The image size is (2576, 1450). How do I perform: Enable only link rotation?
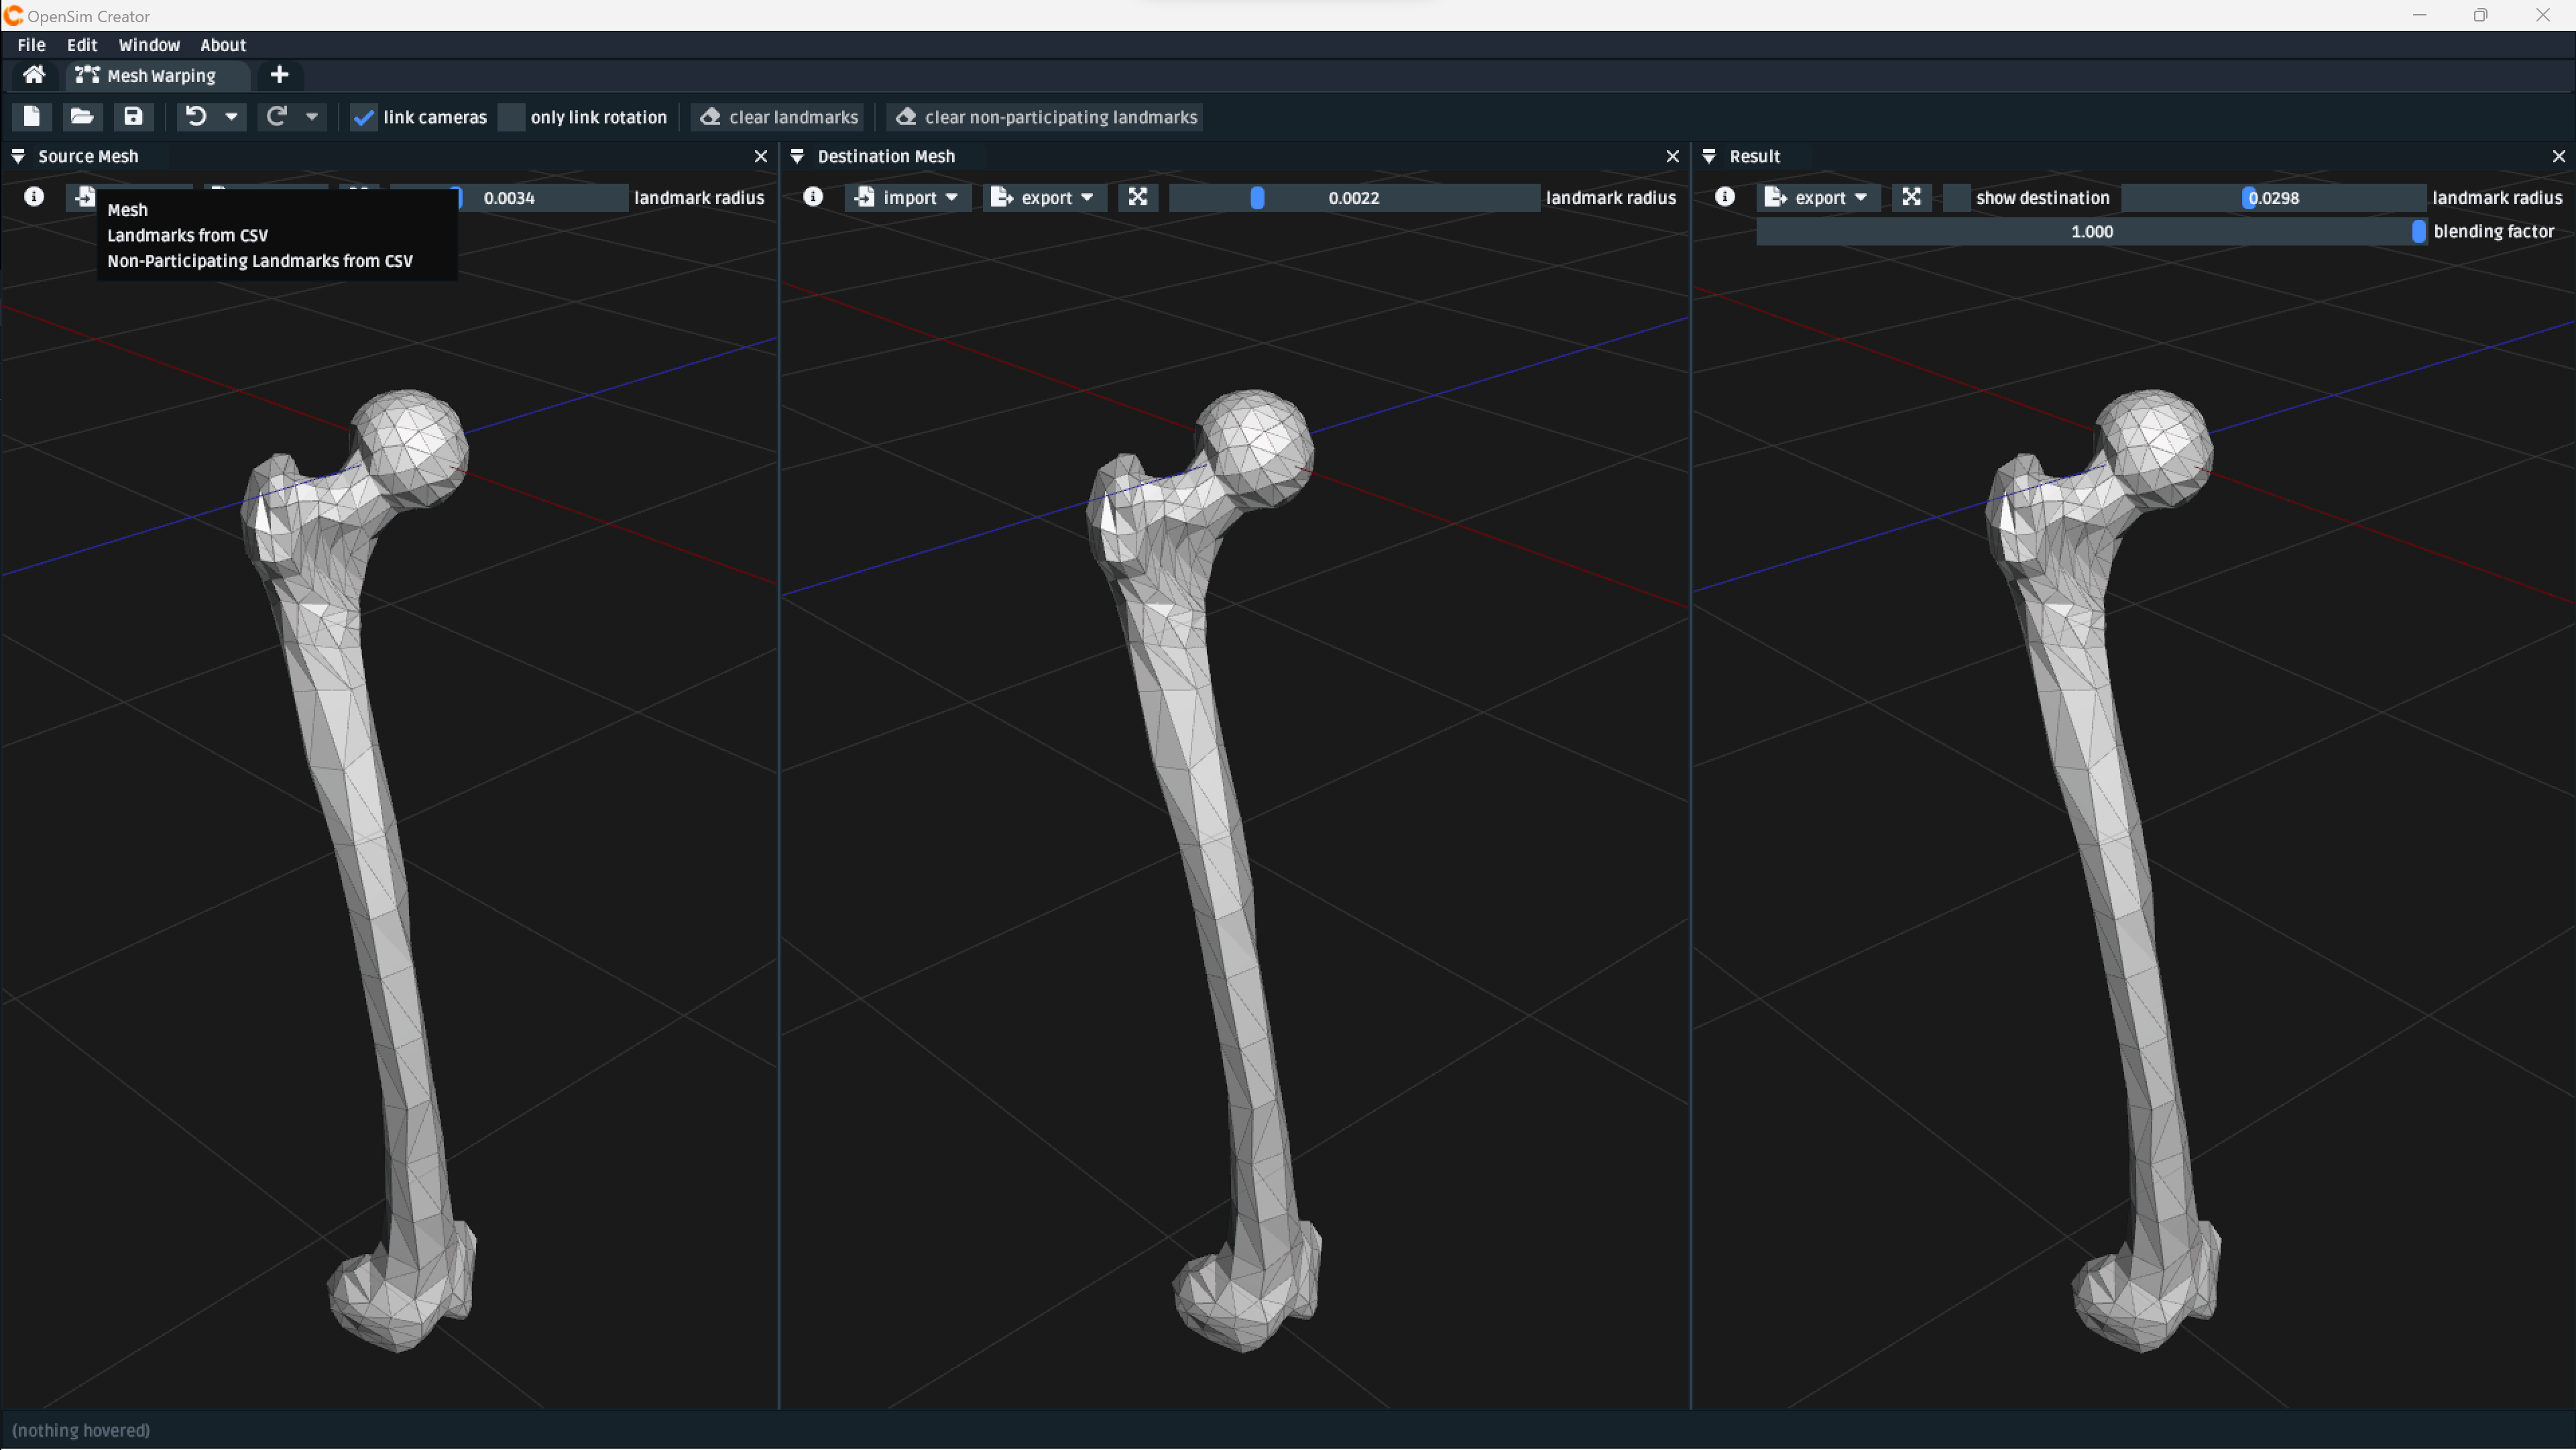pos(511,117)
